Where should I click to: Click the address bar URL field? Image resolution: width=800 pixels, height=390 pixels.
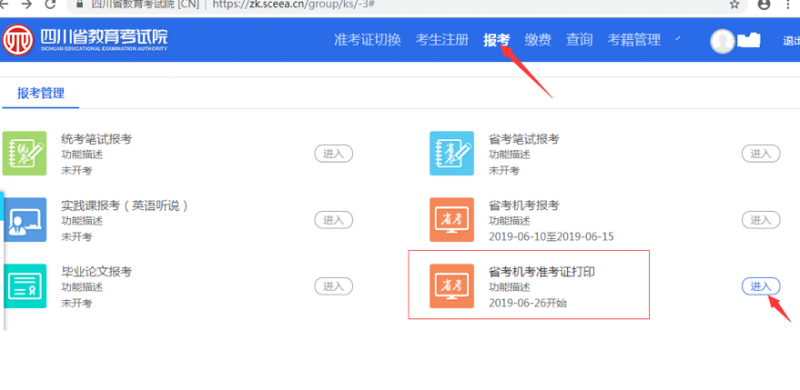click(403, 5)
